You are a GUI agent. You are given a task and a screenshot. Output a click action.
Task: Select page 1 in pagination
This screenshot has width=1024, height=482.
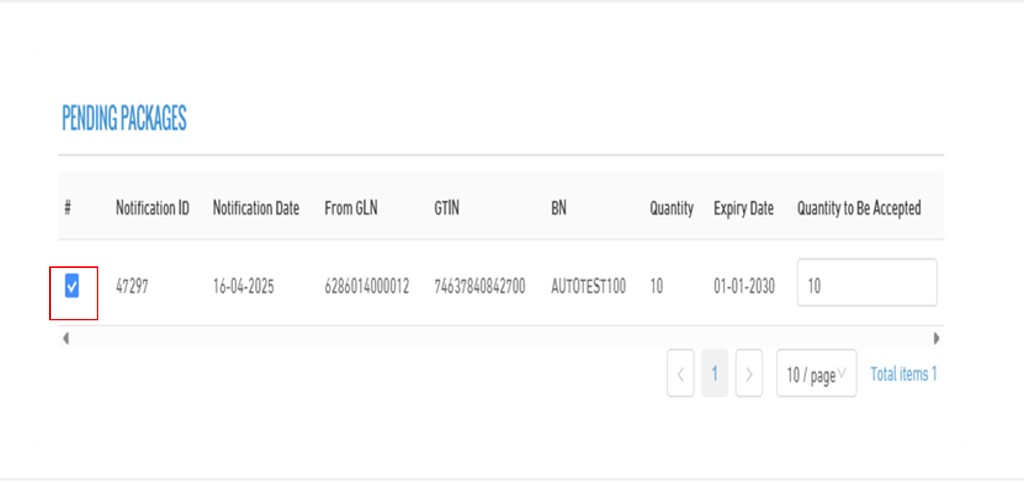point(714,375)
